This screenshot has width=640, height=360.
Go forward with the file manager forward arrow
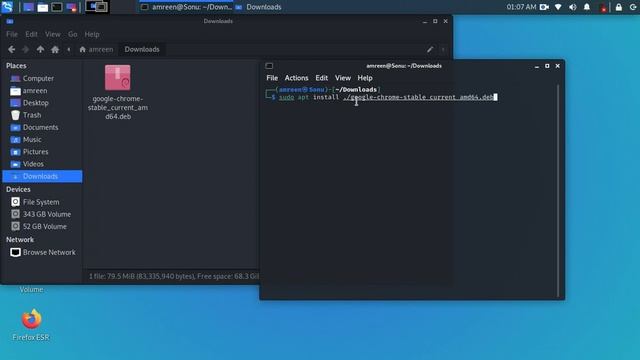pos(26,49)
